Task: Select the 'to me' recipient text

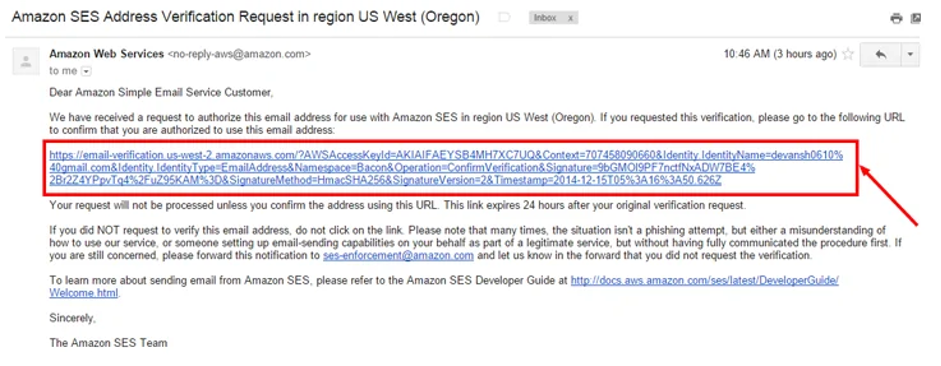Action: [63, 71]
